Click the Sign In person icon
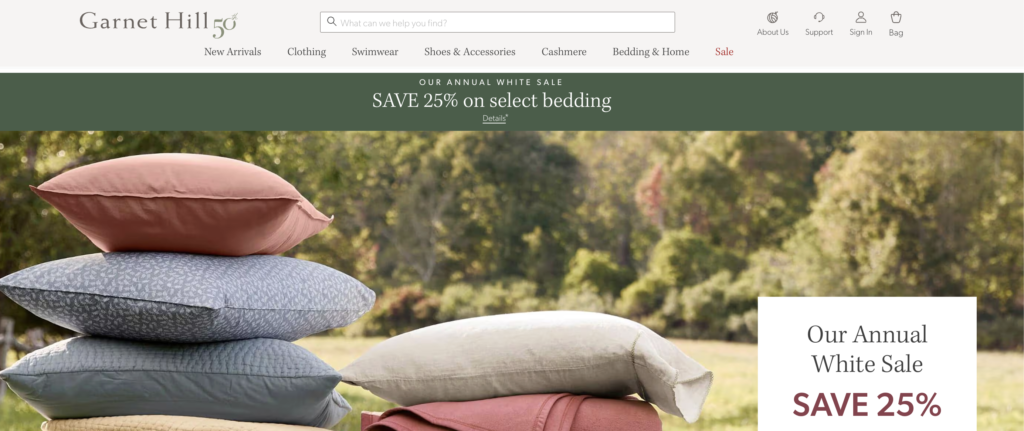Viewport: 1024px width, 431px height. (861, 18)
